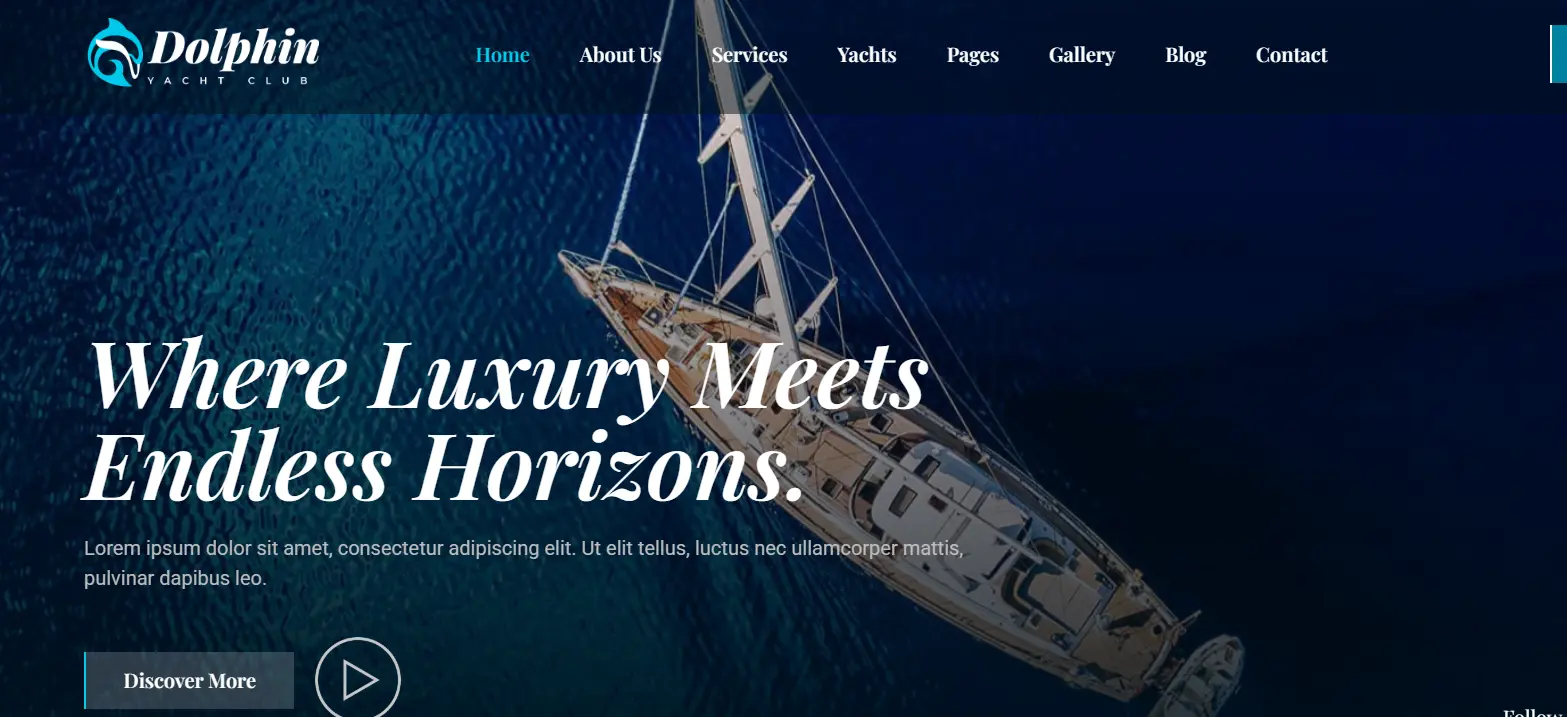Click the Follow text at the bottom right
This screenshot has height=717, width=1567.
1534,712
